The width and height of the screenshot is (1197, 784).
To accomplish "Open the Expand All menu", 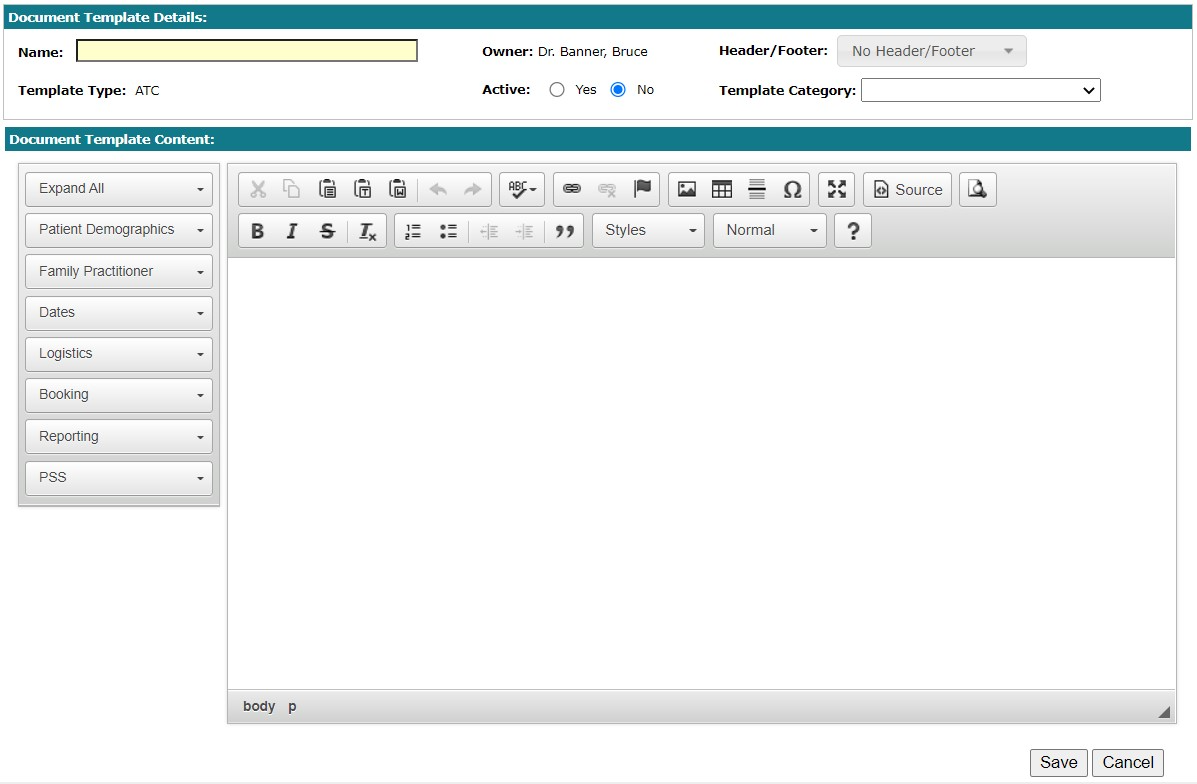I will click(x=119, y=189).
